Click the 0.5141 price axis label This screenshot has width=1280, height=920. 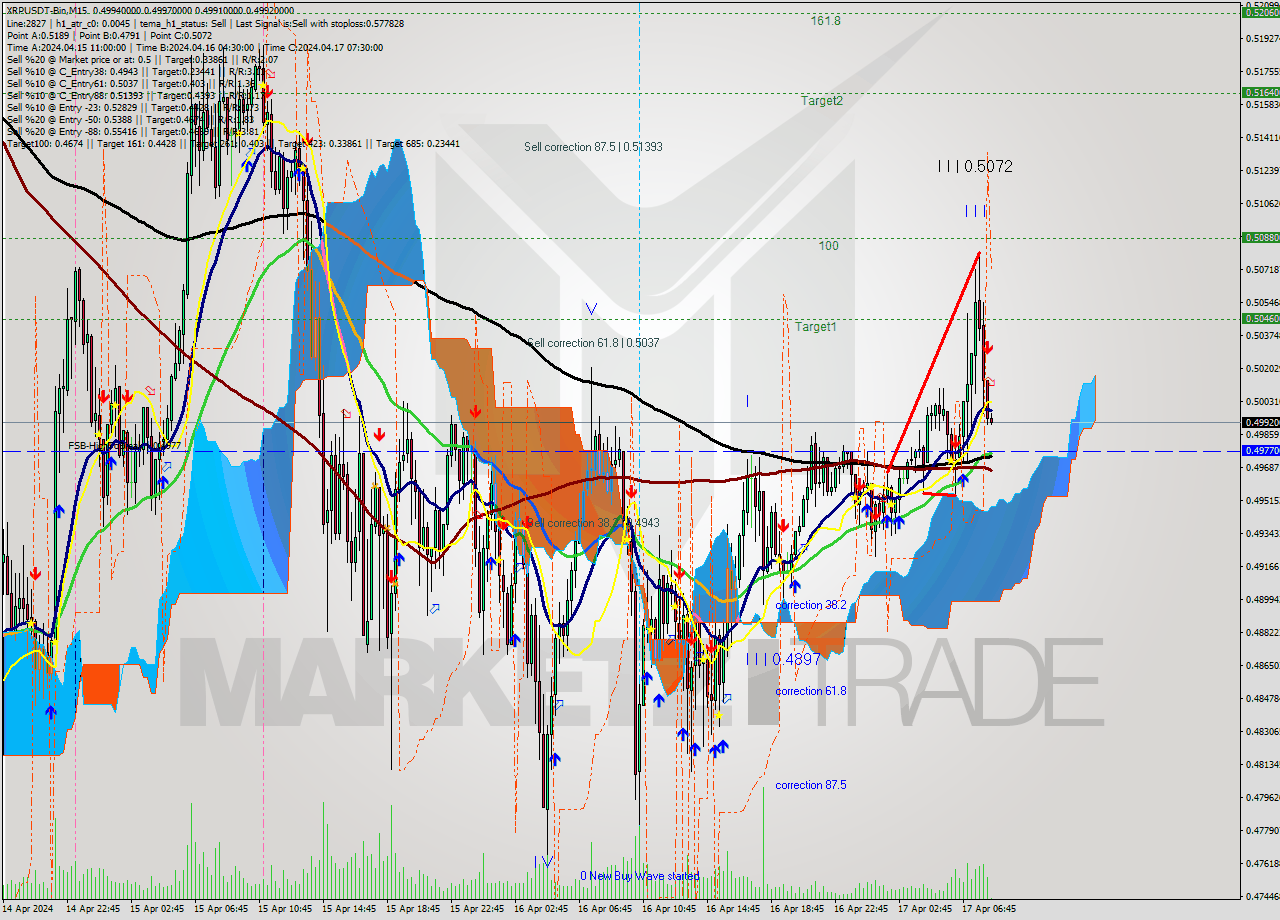[1262, 138]
